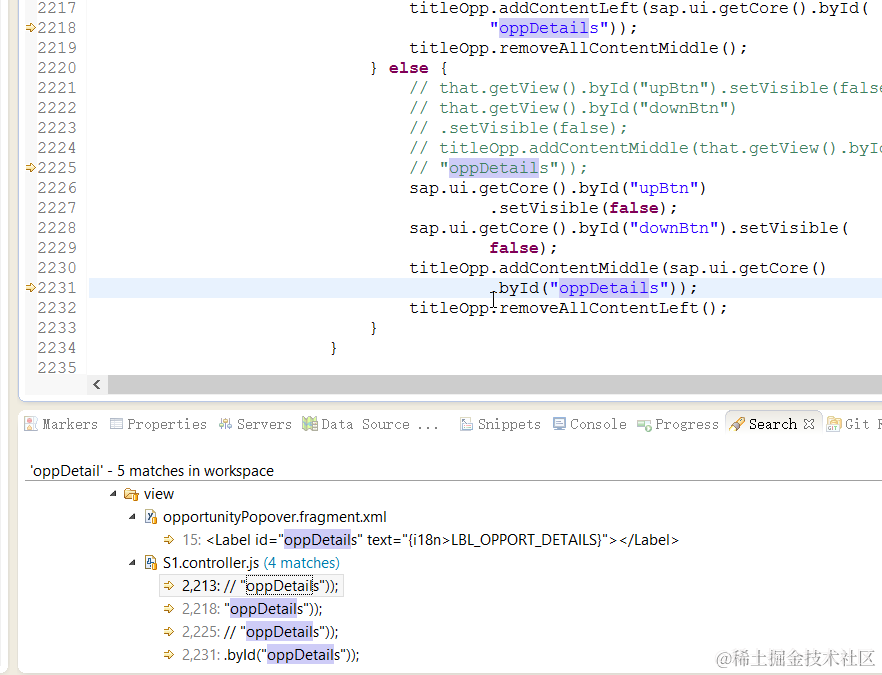
Task: Click the match arrow icon for line 2,213
Action: click(x=169, y=586)
